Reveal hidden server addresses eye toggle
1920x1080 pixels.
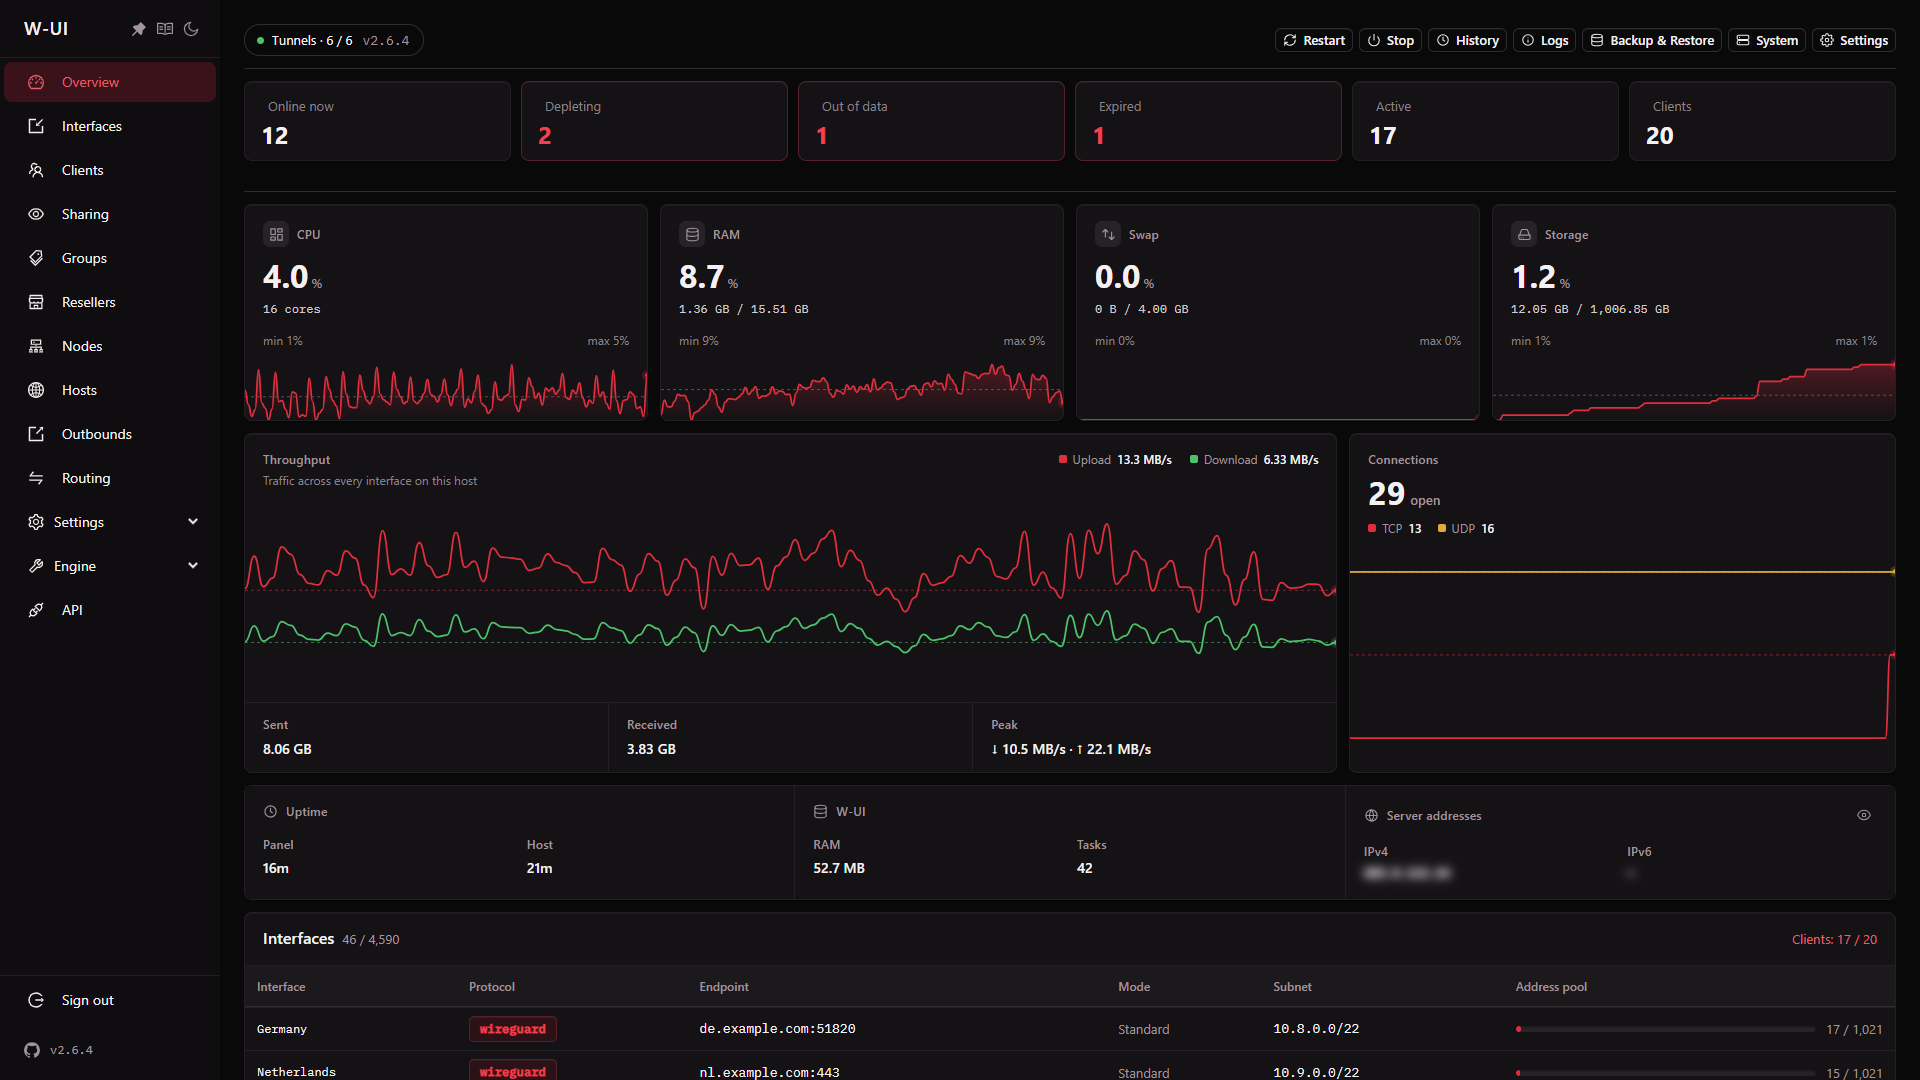click(x=1864, y=815)
